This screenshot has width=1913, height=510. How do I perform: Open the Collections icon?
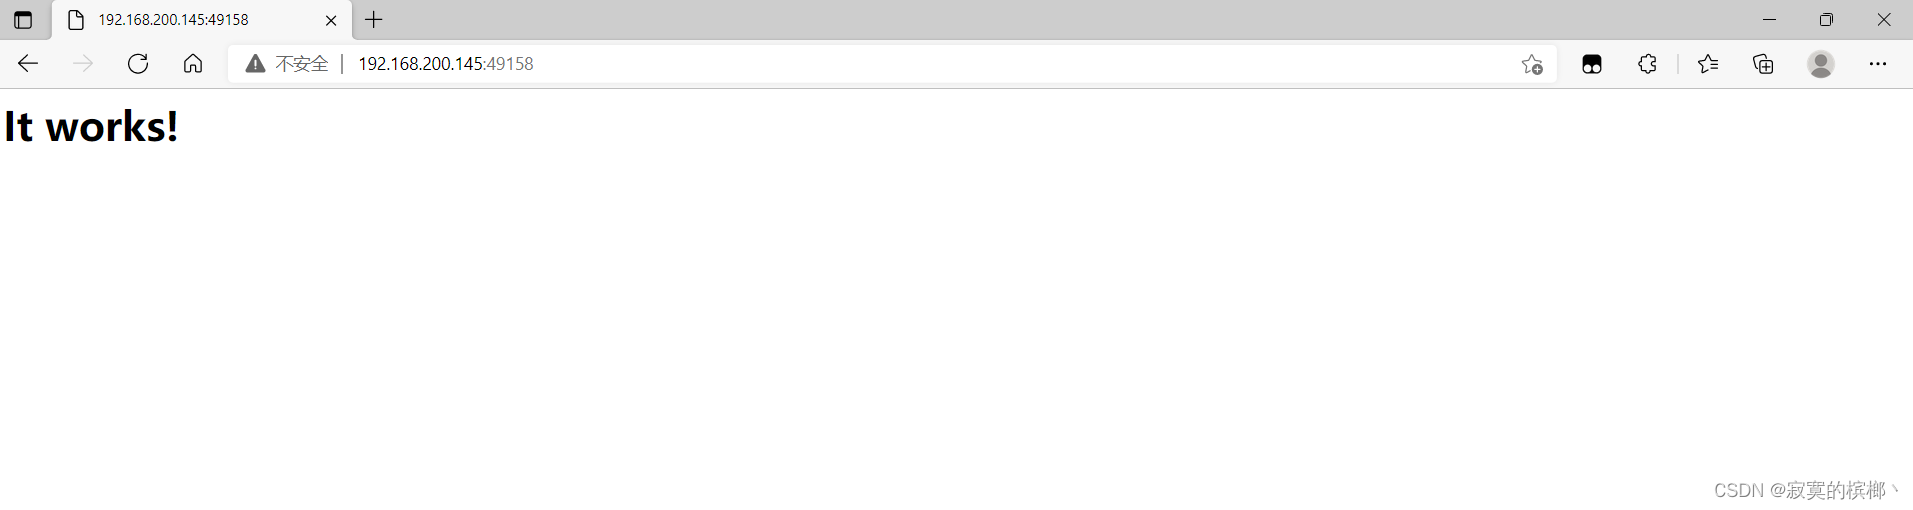point(1764,64)
